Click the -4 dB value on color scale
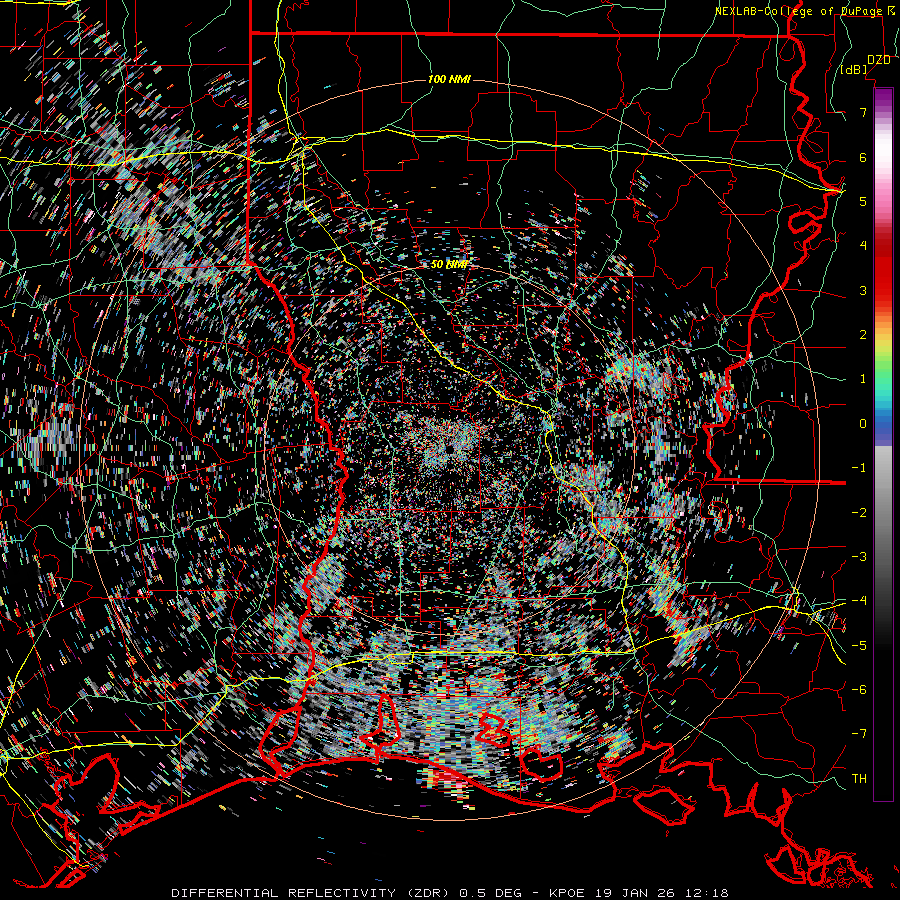 (x=859, y=601)
